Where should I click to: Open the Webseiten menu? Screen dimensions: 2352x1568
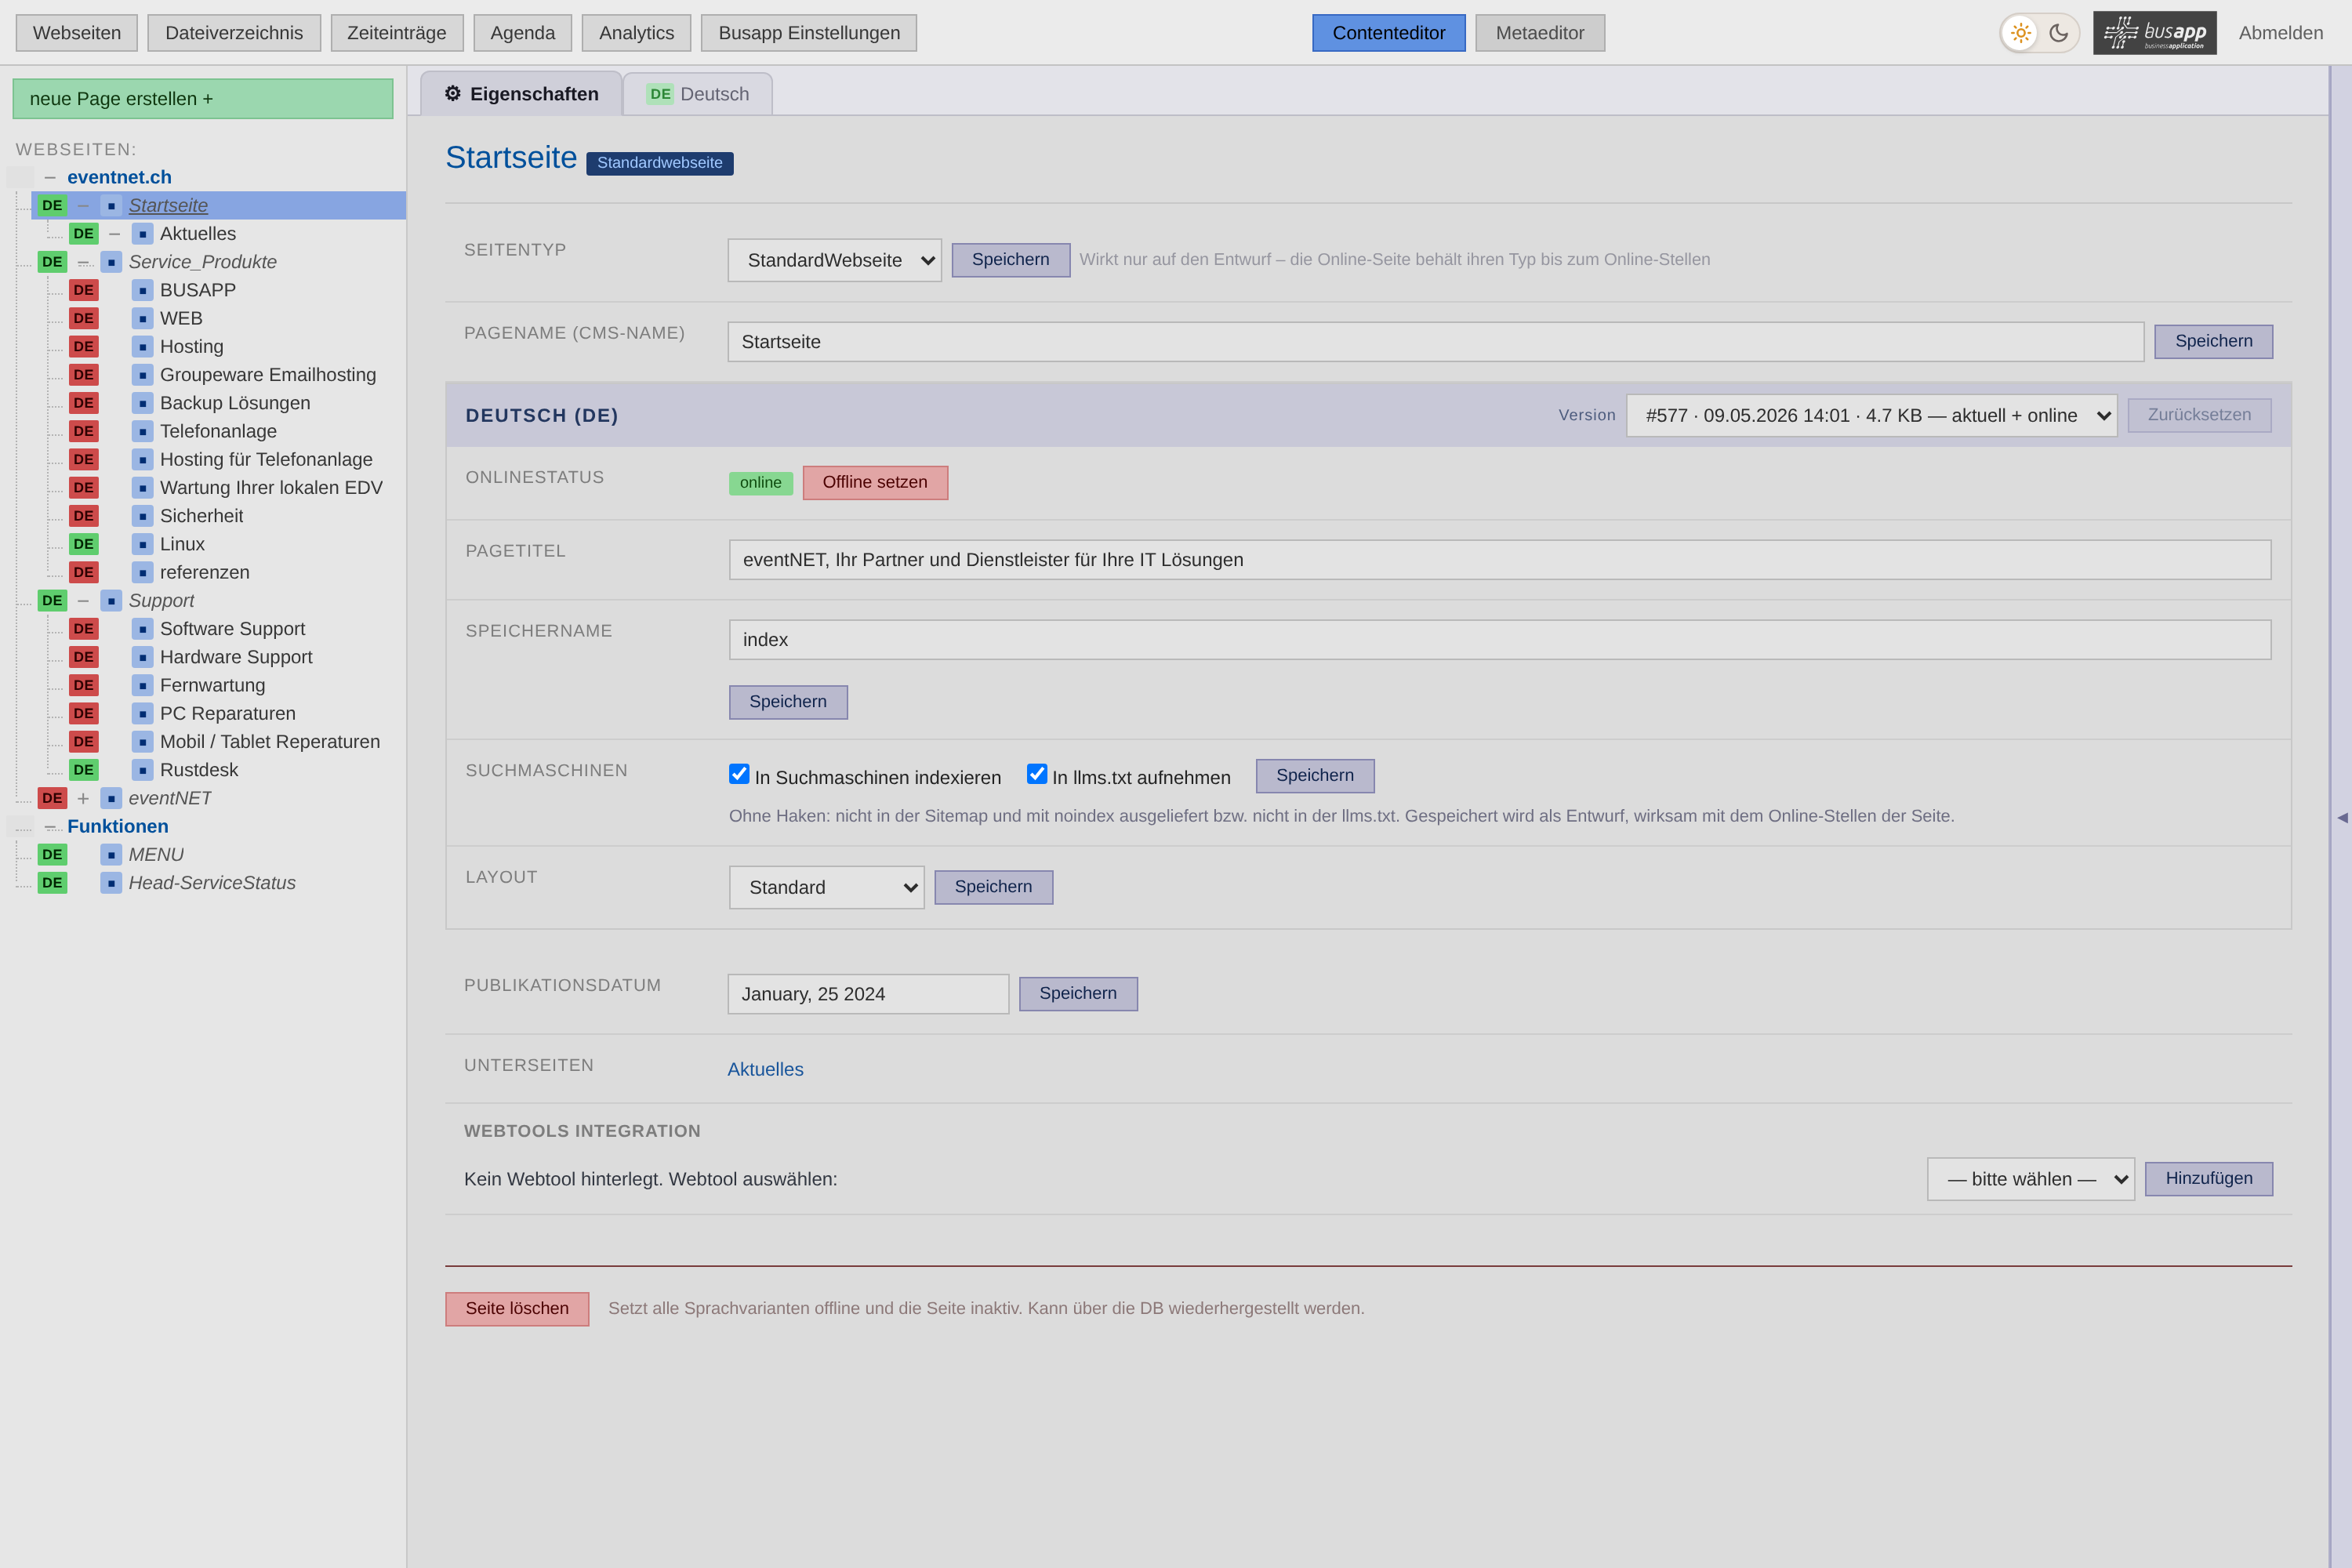point(77,33)
